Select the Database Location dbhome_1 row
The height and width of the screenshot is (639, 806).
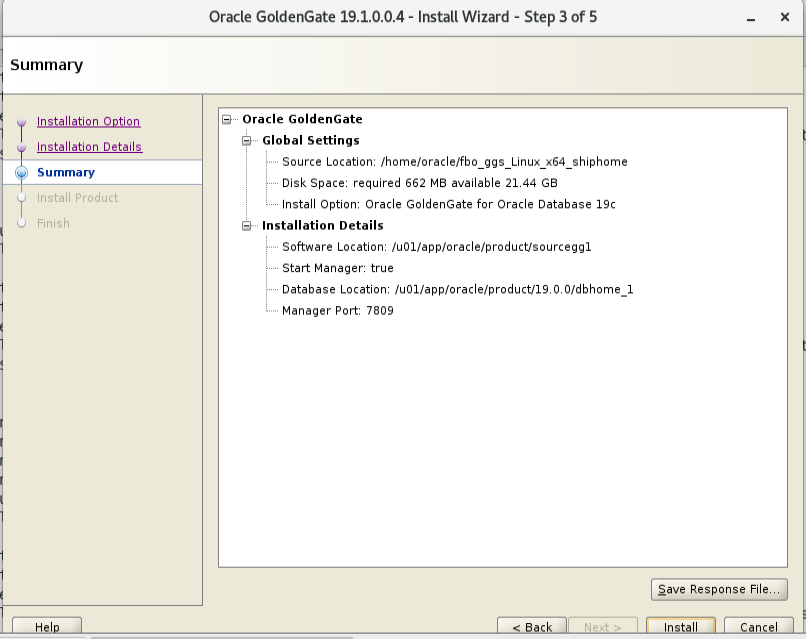tap(457, 289)
